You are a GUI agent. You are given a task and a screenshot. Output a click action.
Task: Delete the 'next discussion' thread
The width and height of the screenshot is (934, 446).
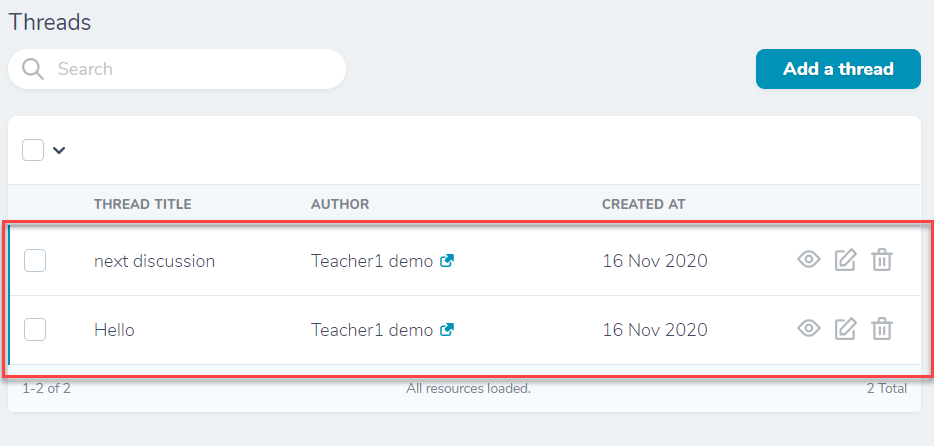coord(882,260)
